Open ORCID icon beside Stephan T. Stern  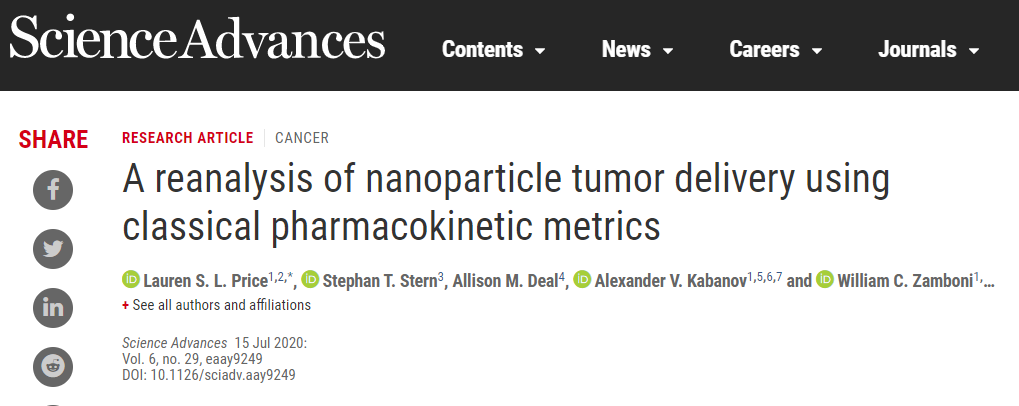point(311,280)
